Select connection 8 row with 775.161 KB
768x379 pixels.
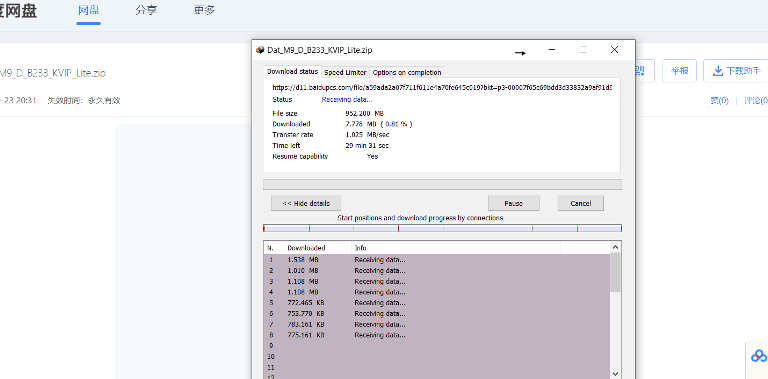pos(437,335)
